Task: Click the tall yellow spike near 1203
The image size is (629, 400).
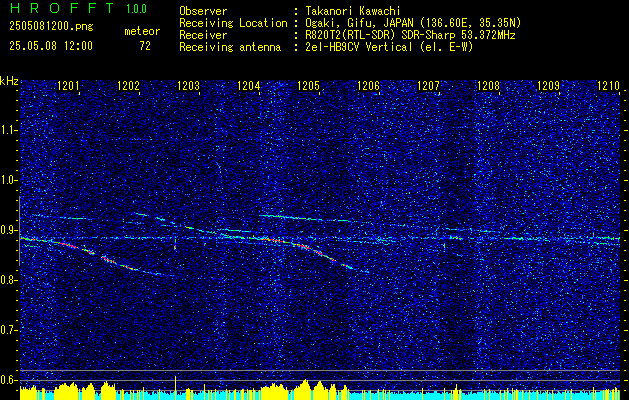Action: [x=175, y=388]
